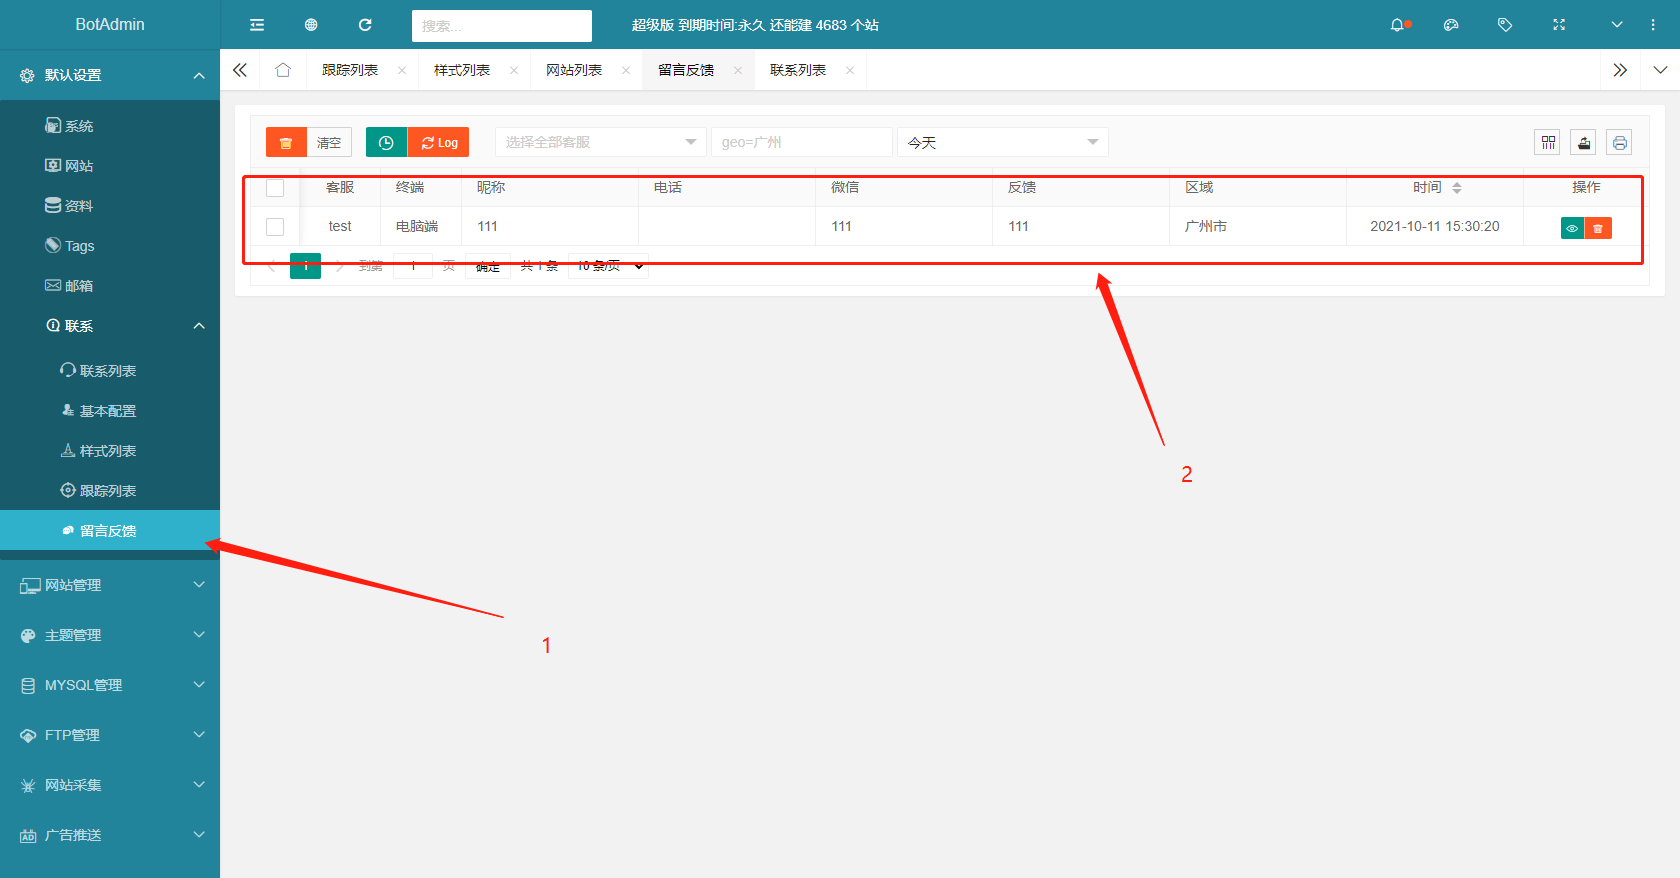Open the 今天 date range dropdown
The width and height of the screenshot is (1680, 878).
[1002, 142]
